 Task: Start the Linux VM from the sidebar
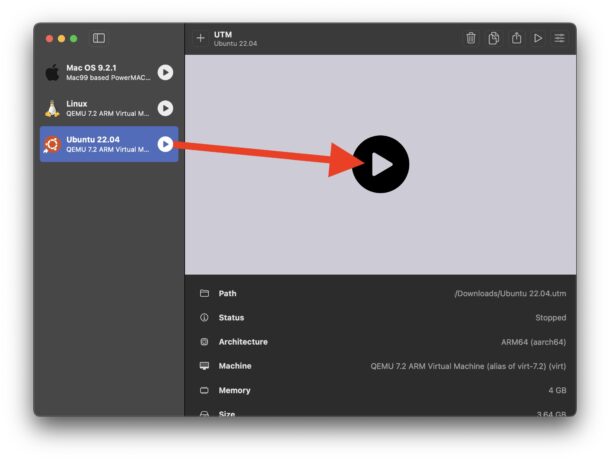coord(165,108)
